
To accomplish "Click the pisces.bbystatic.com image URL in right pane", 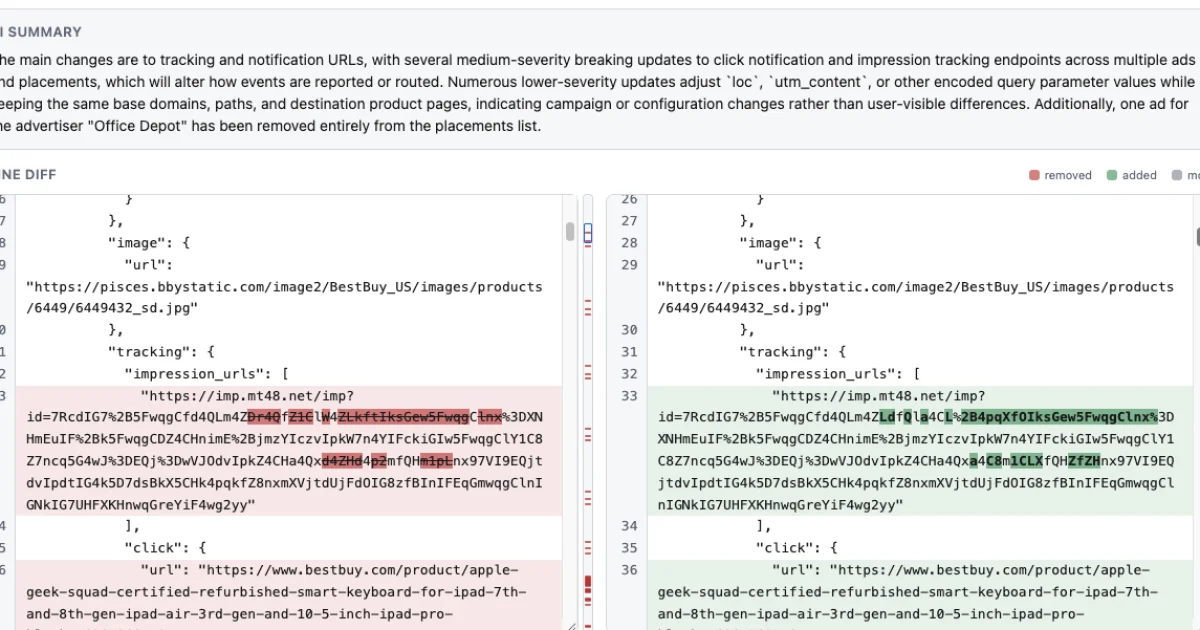I will tap(915, 297).
